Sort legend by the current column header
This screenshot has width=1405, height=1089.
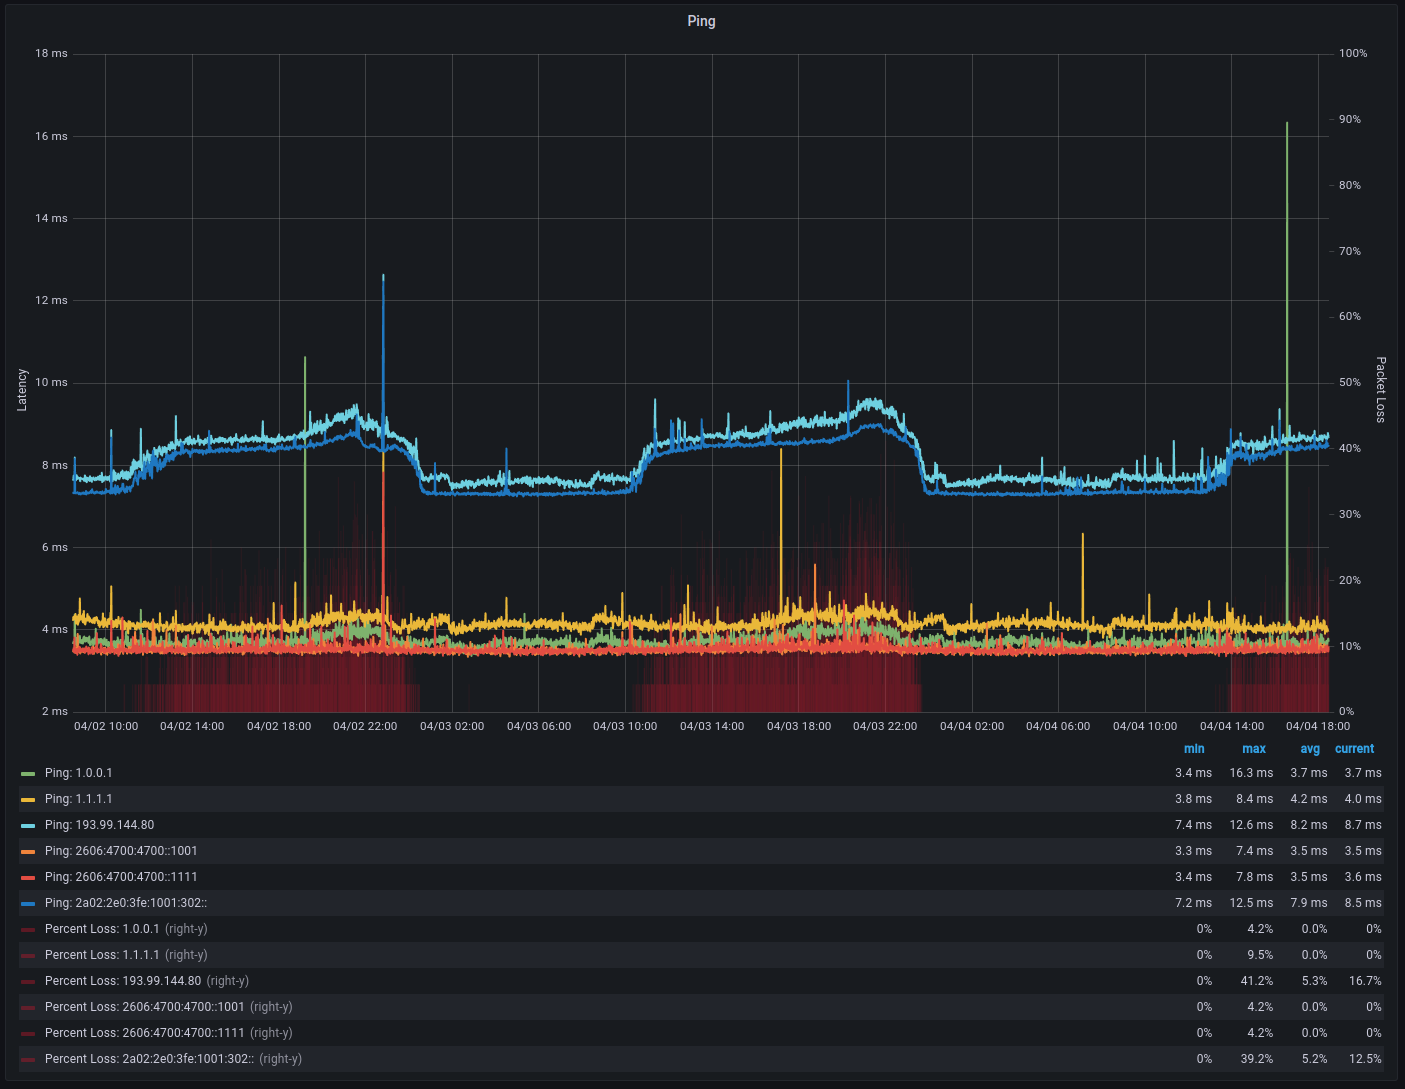point(1354,748)
